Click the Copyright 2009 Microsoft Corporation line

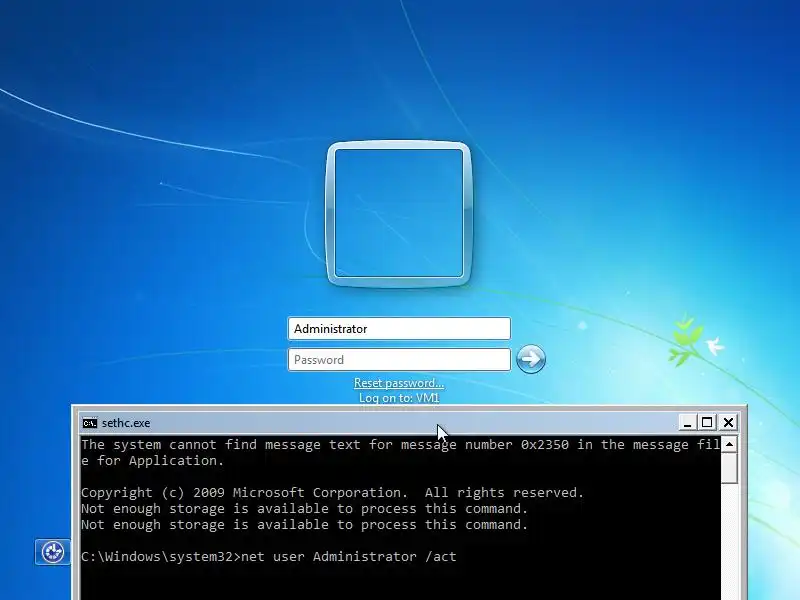(332, 493)
